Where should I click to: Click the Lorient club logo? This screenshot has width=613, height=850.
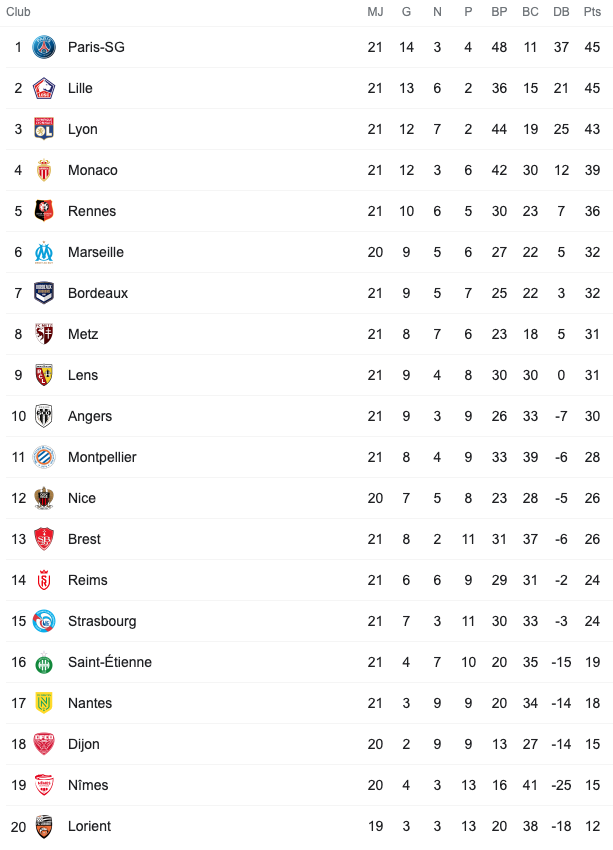point(44,826)
